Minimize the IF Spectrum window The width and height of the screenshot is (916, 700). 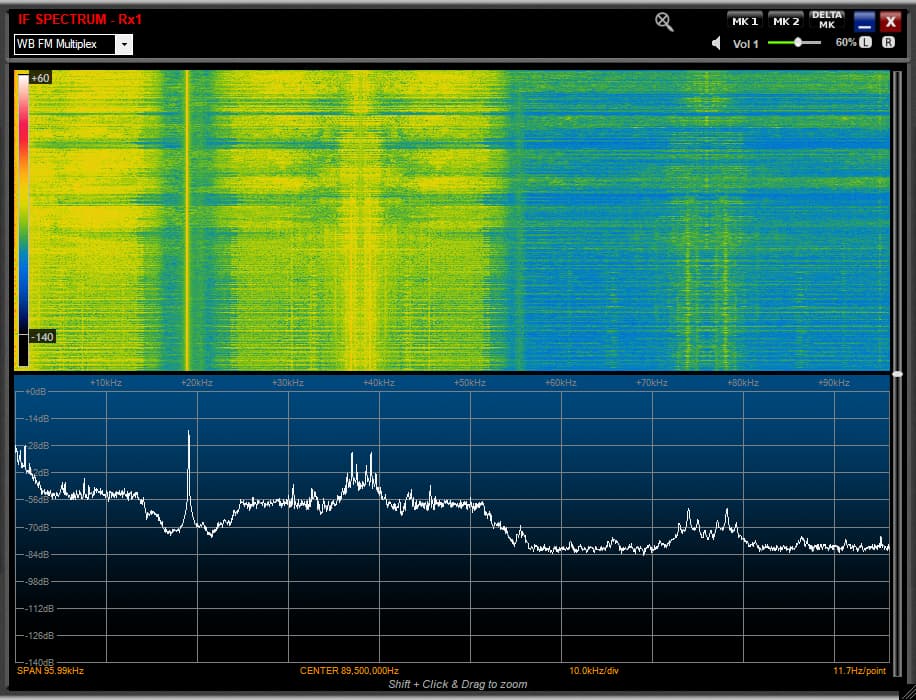pyautogui.click(x=864, y=22)
